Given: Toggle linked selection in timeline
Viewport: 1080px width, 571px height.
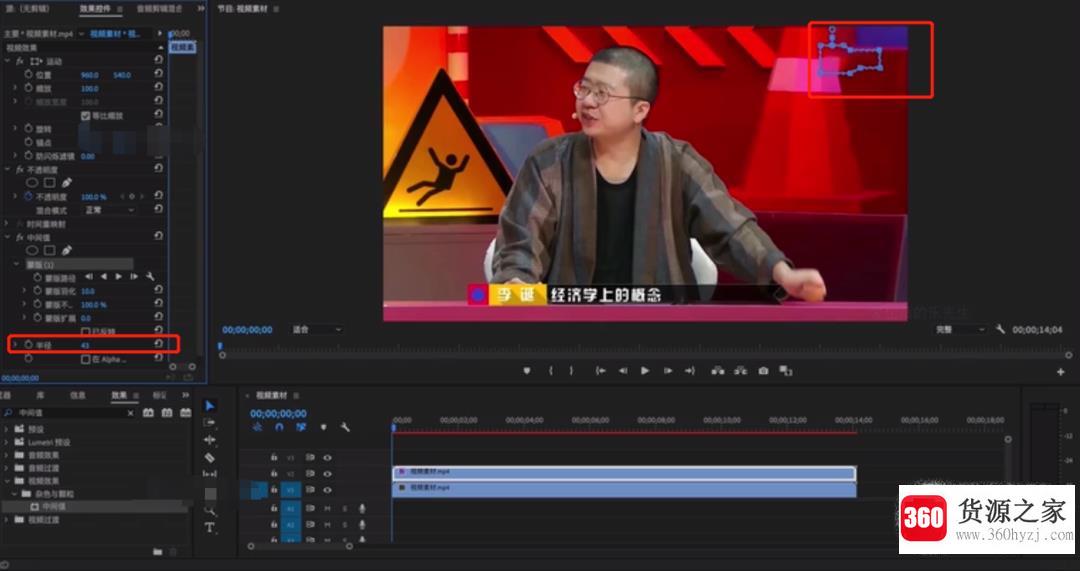Looking at the screenshot, I should (x=301, y=427).
